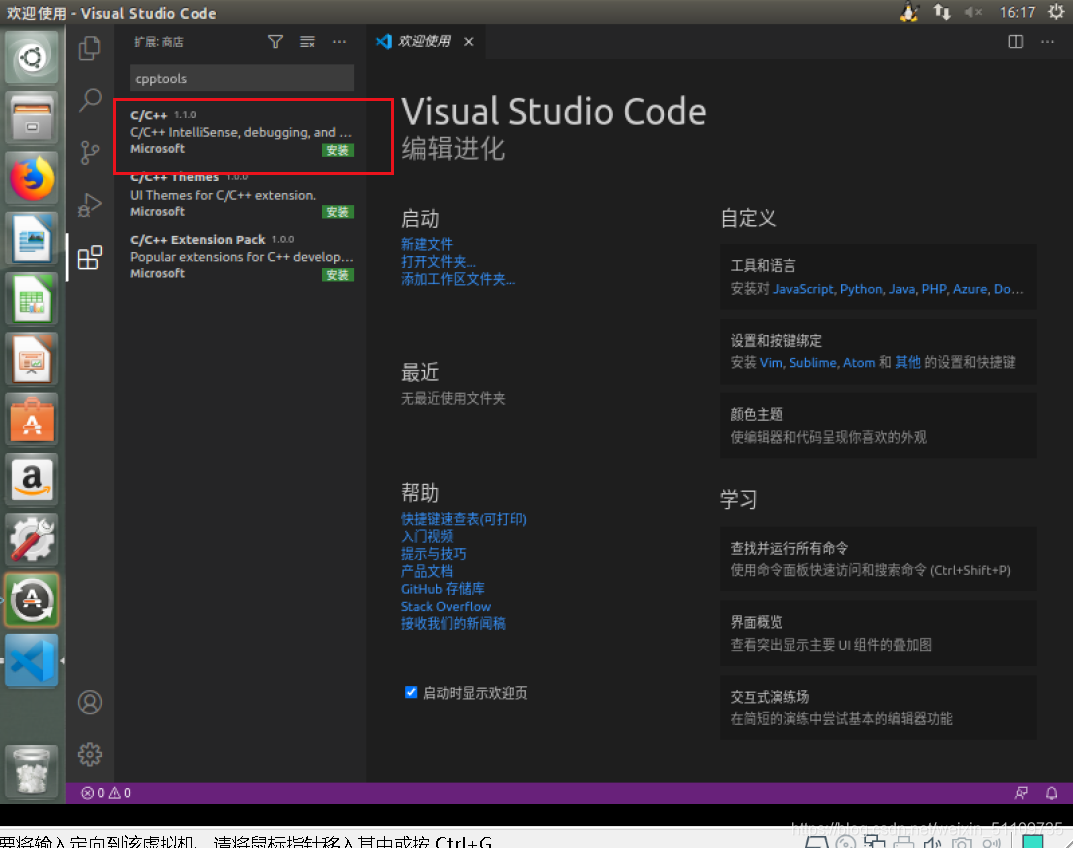Open the Explorer view in activity bar
Viewport: 1073px width, 848px height.
(x=90, y=48)
